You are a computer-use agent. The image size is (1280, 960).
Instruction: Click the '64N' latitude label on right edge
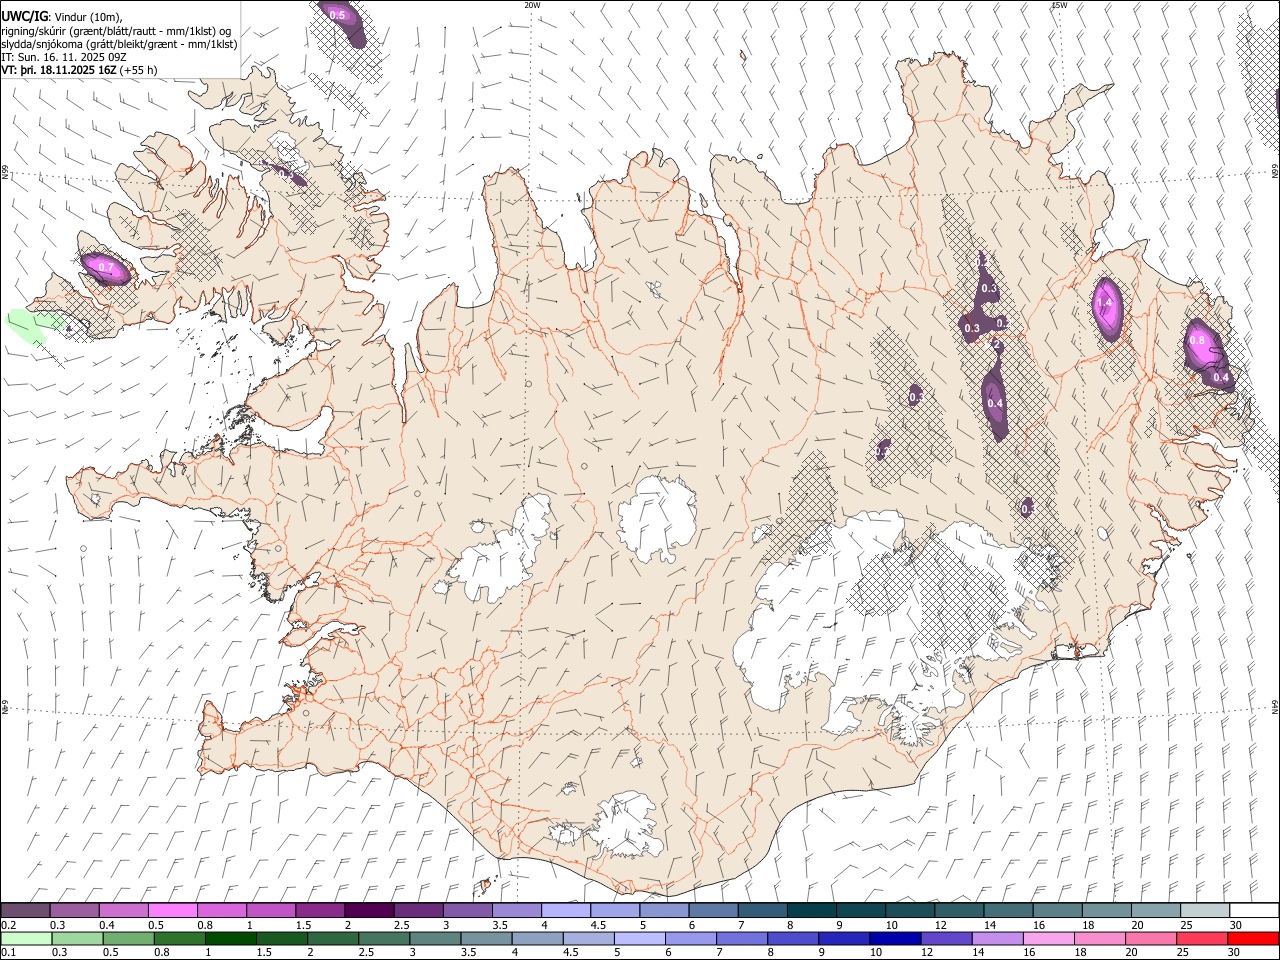pos(1275,706)
